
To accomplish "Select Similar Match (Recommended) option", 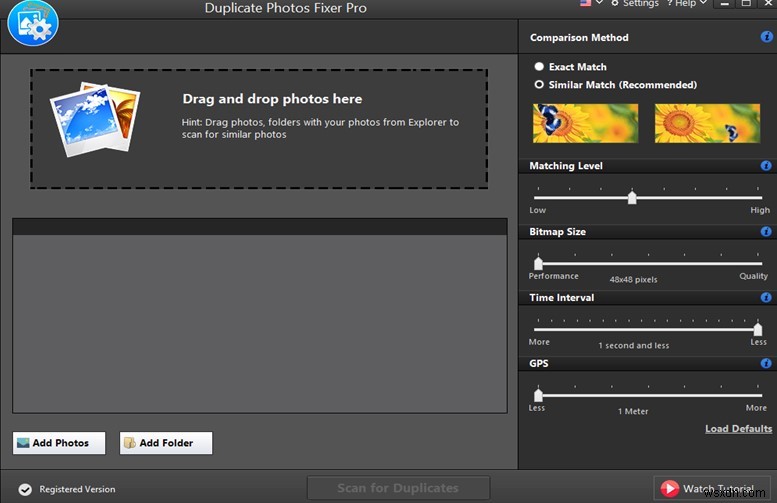I will click(x=616, y=85).
